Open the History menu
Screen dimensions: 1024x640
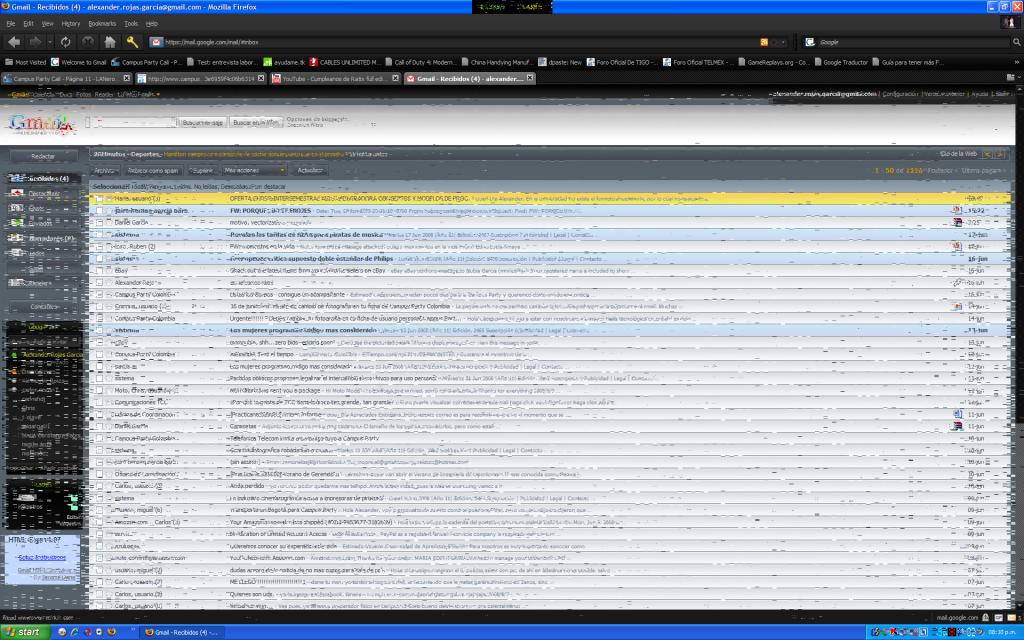click(71, 24)
